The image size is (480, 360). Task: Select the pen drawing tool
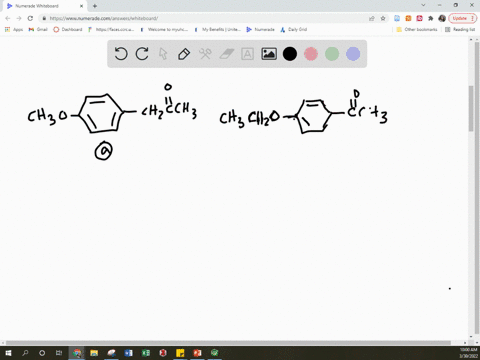click(184, 54)
